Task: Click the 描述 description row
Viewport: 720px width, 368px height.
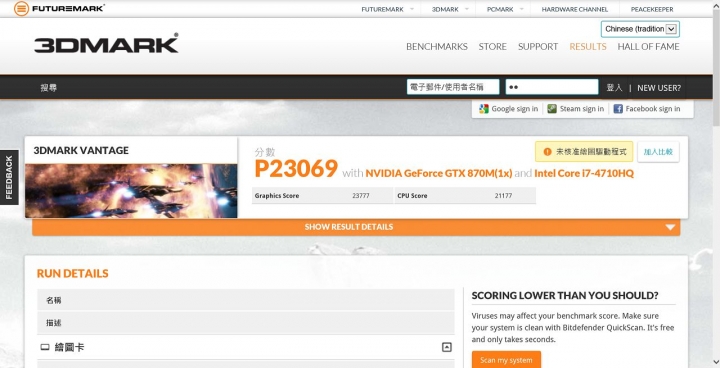Action: pyautogui.click(x=246, y=323)
